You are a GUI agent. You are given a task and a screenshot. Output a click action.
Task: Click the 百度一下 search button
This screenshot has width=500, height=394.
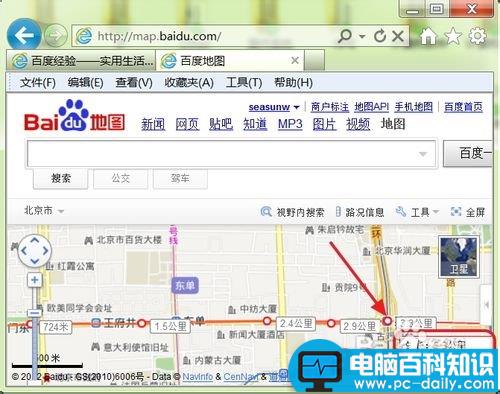(468, 154)
